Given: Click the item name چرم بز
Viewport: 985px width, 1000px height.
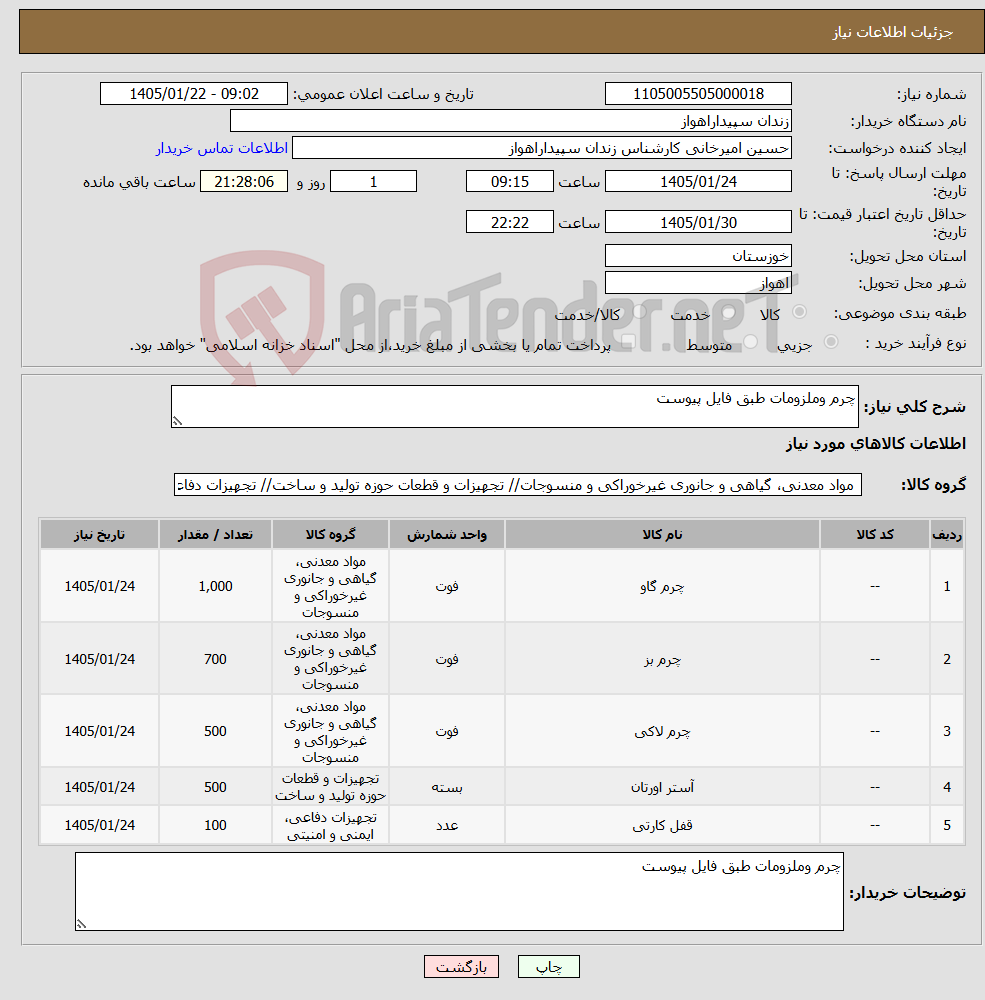Looking at the screenshot, I should [662, 659].
